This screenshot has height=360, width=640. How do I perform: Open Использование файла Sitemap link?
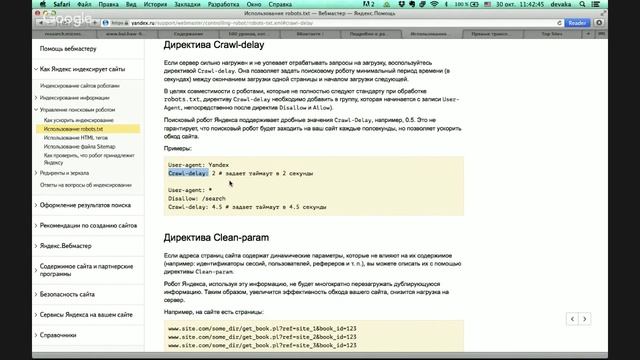(x=80, y=147)
